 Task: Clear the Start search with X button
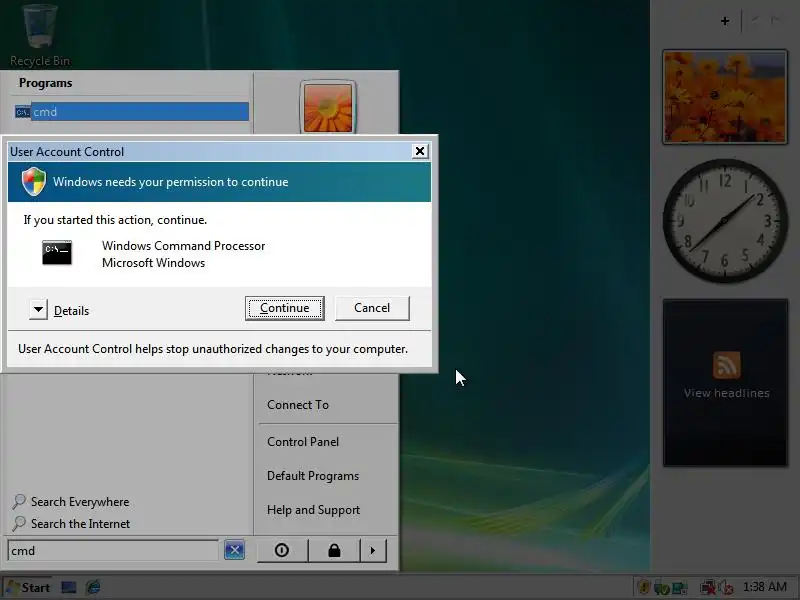tap(234, 550)
